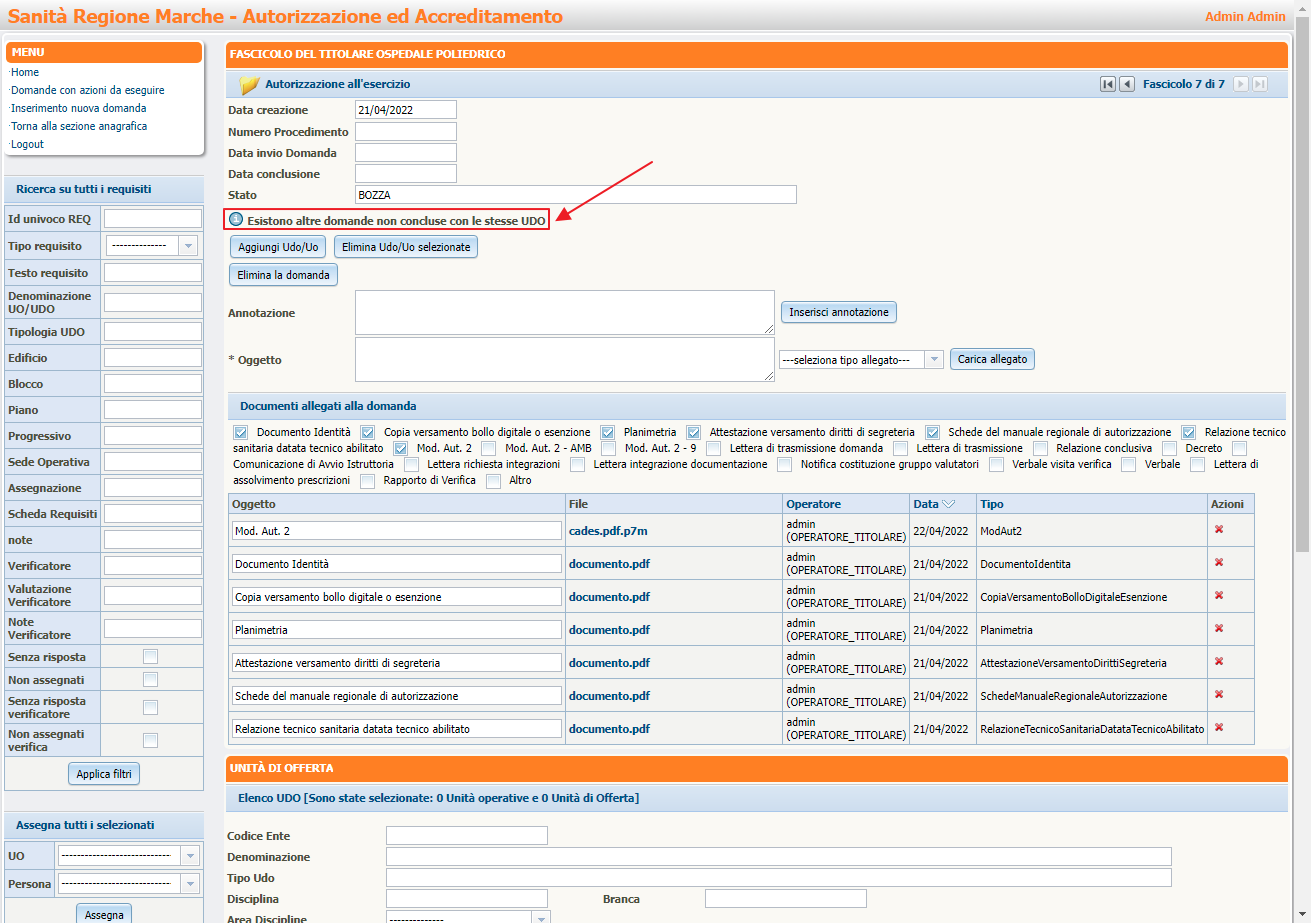Click info icon next to Esistono altre domande
The width and height of the screenshot is (1311, 923).
[x=237, y=219]
